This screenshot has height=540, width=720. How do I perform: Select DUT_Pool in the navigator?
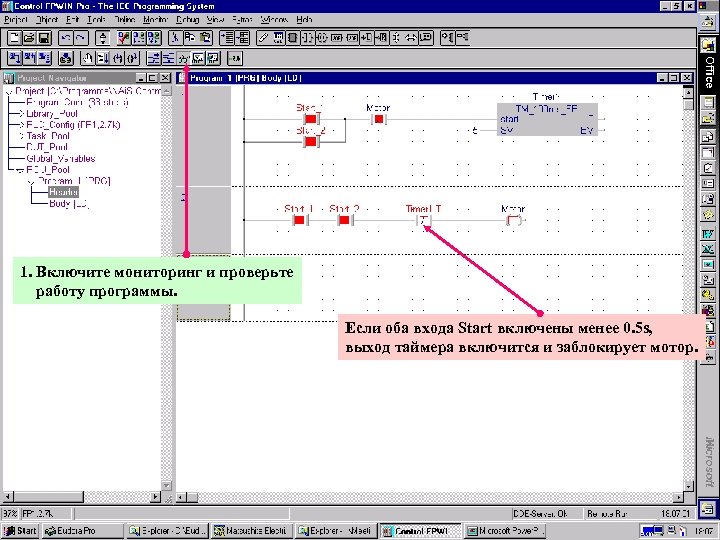pyautogui.click(x=47, y=147)
